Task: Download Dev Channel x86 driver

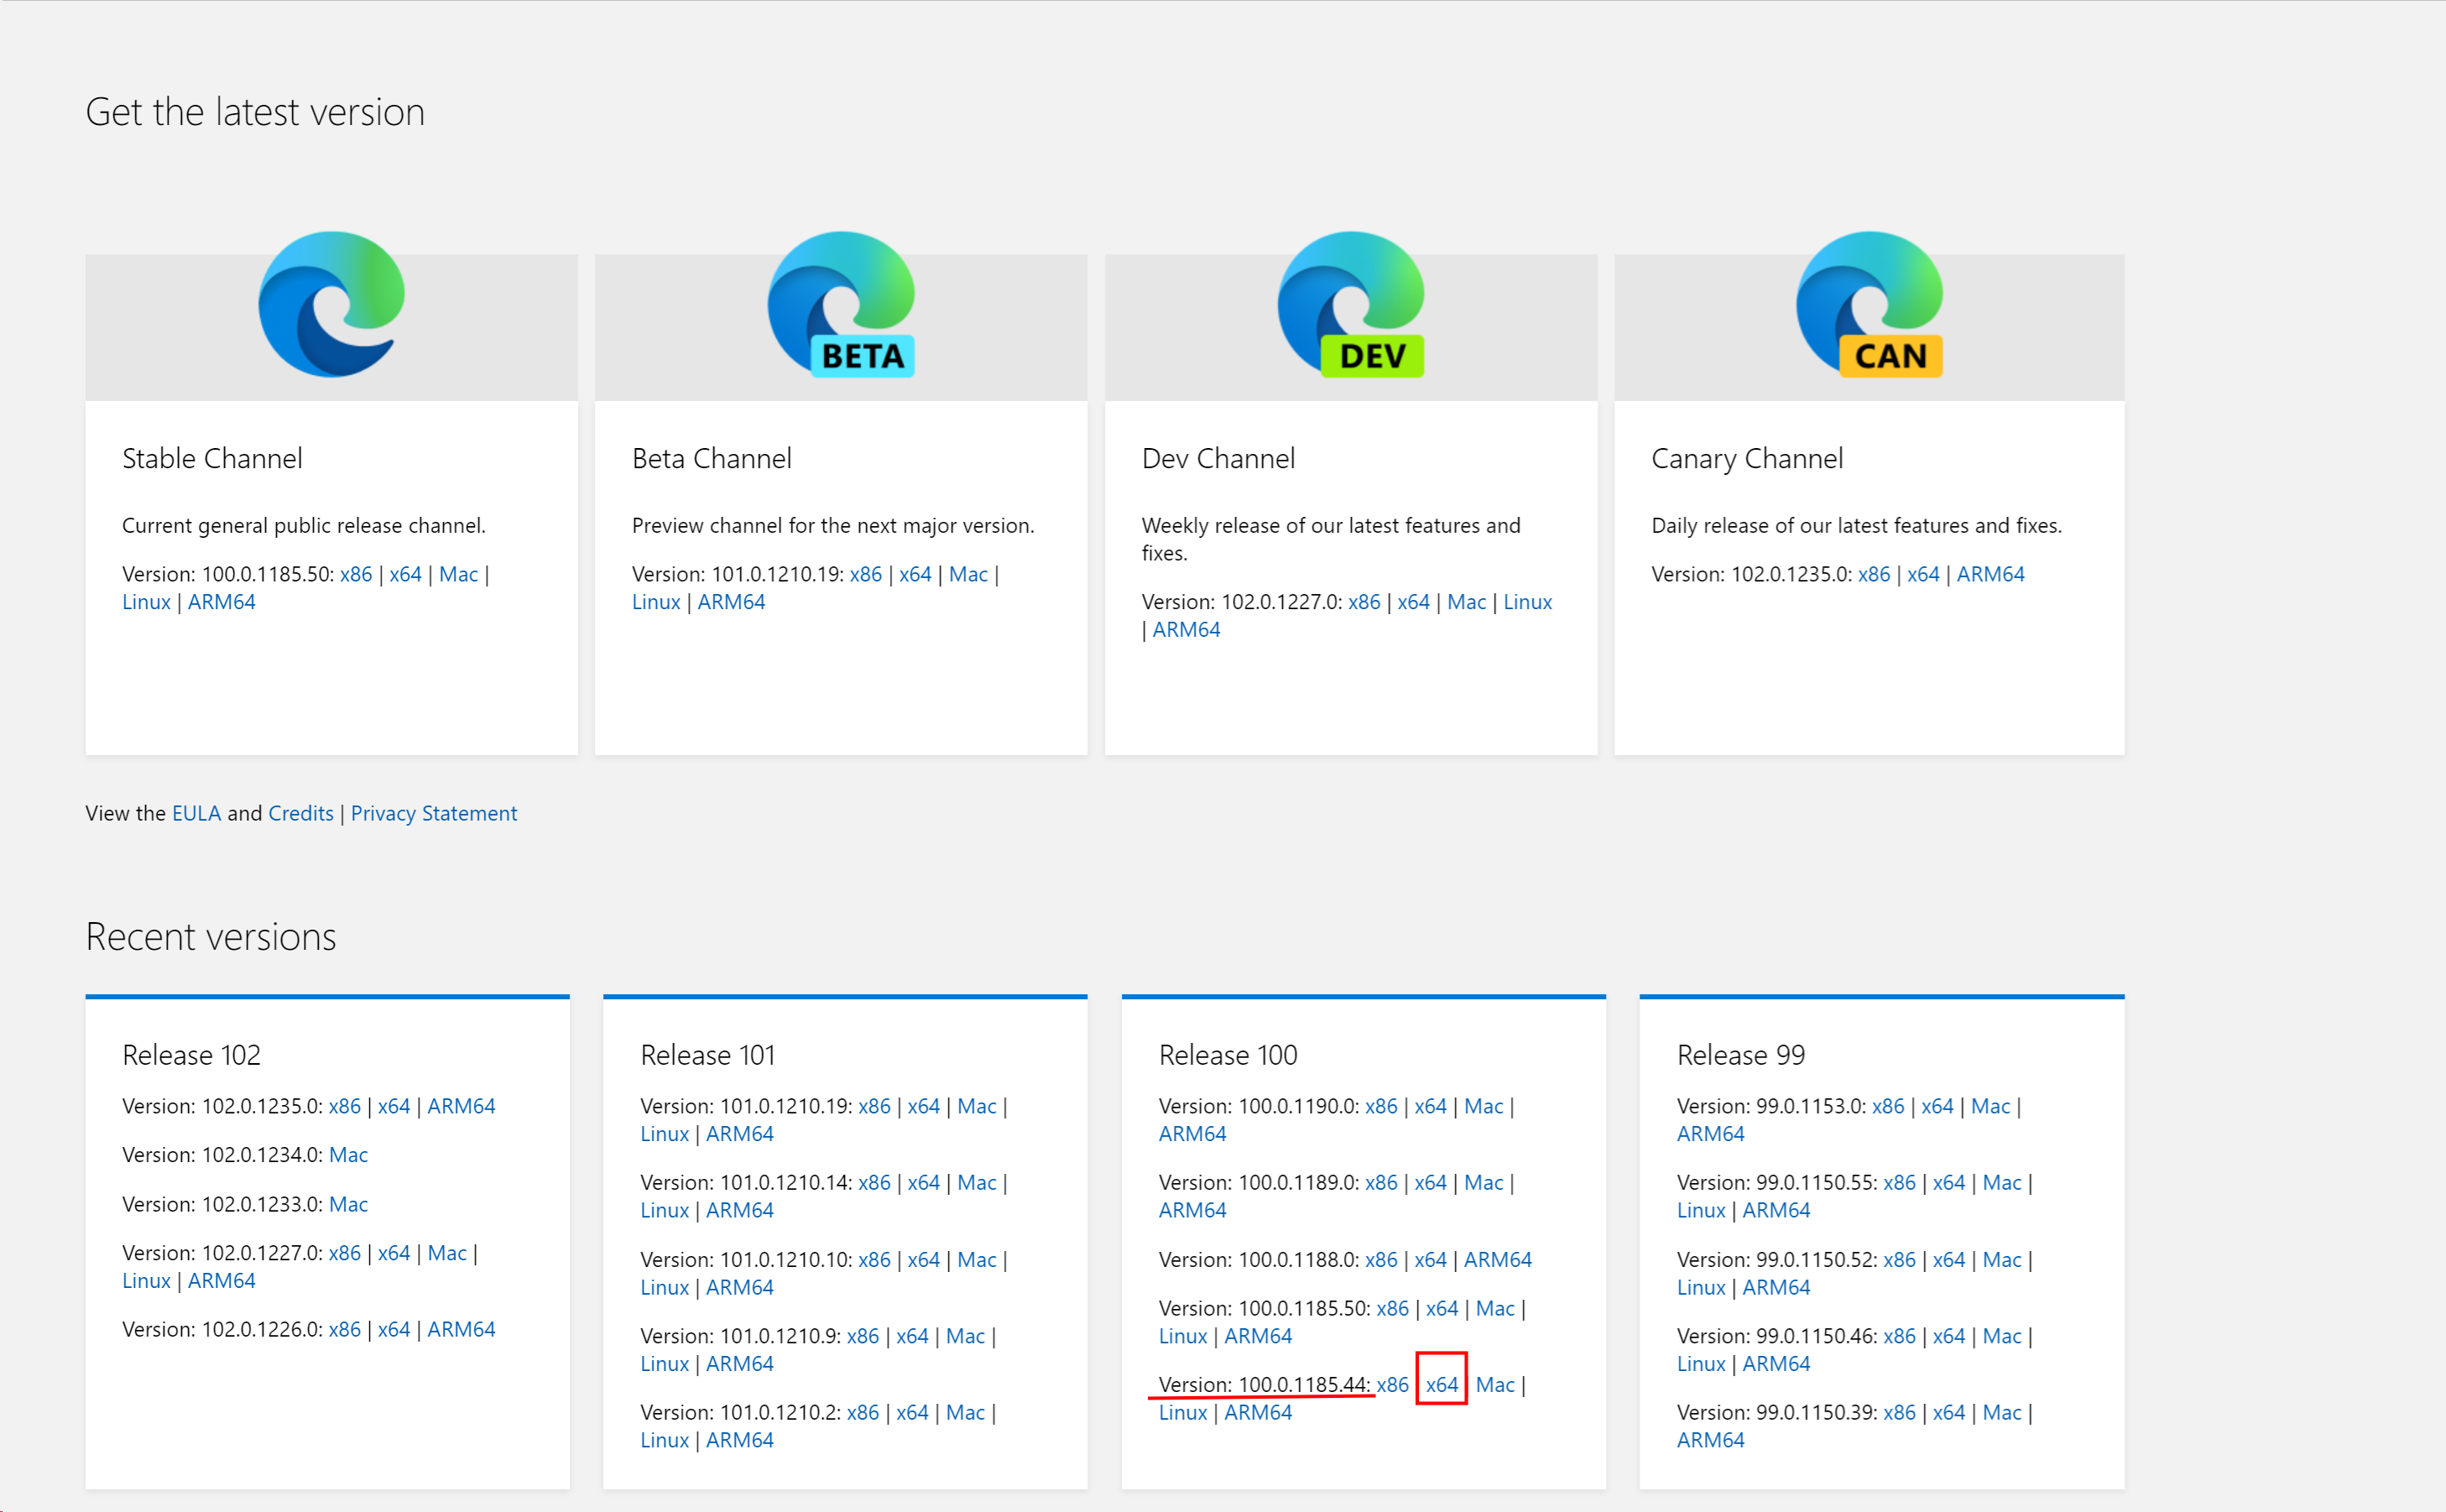Action: click(1364, 602)
